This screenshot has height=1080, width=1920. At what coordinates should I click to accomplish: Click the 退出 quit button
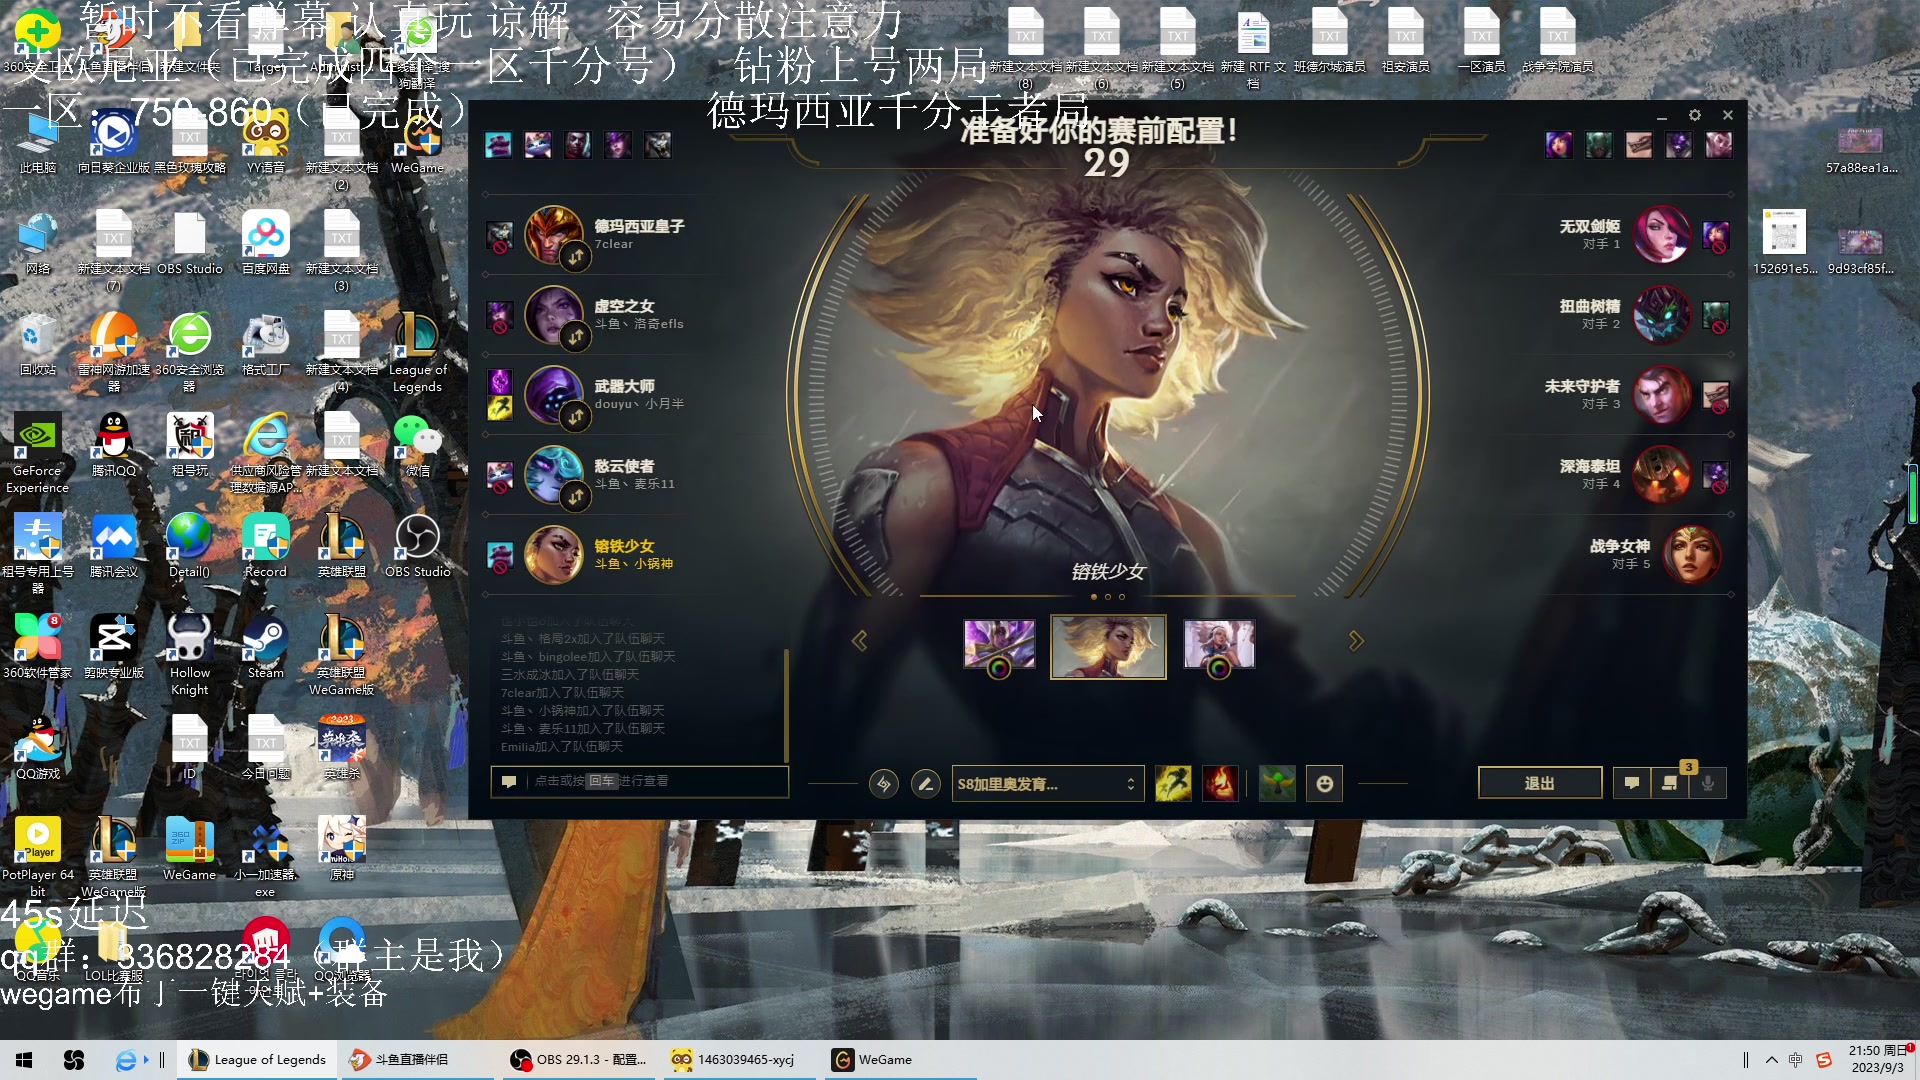[1540, 783]
